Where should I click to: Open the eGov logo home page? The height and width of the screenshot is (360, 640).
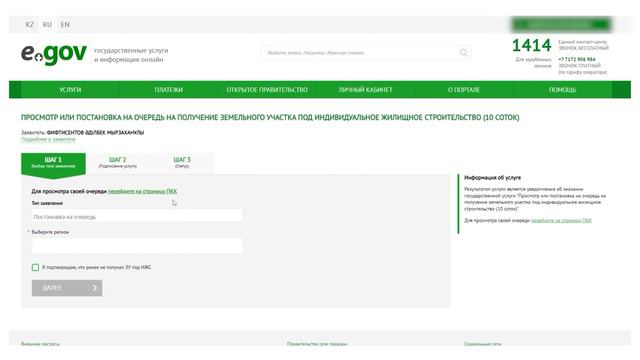(x=54, y=54)
